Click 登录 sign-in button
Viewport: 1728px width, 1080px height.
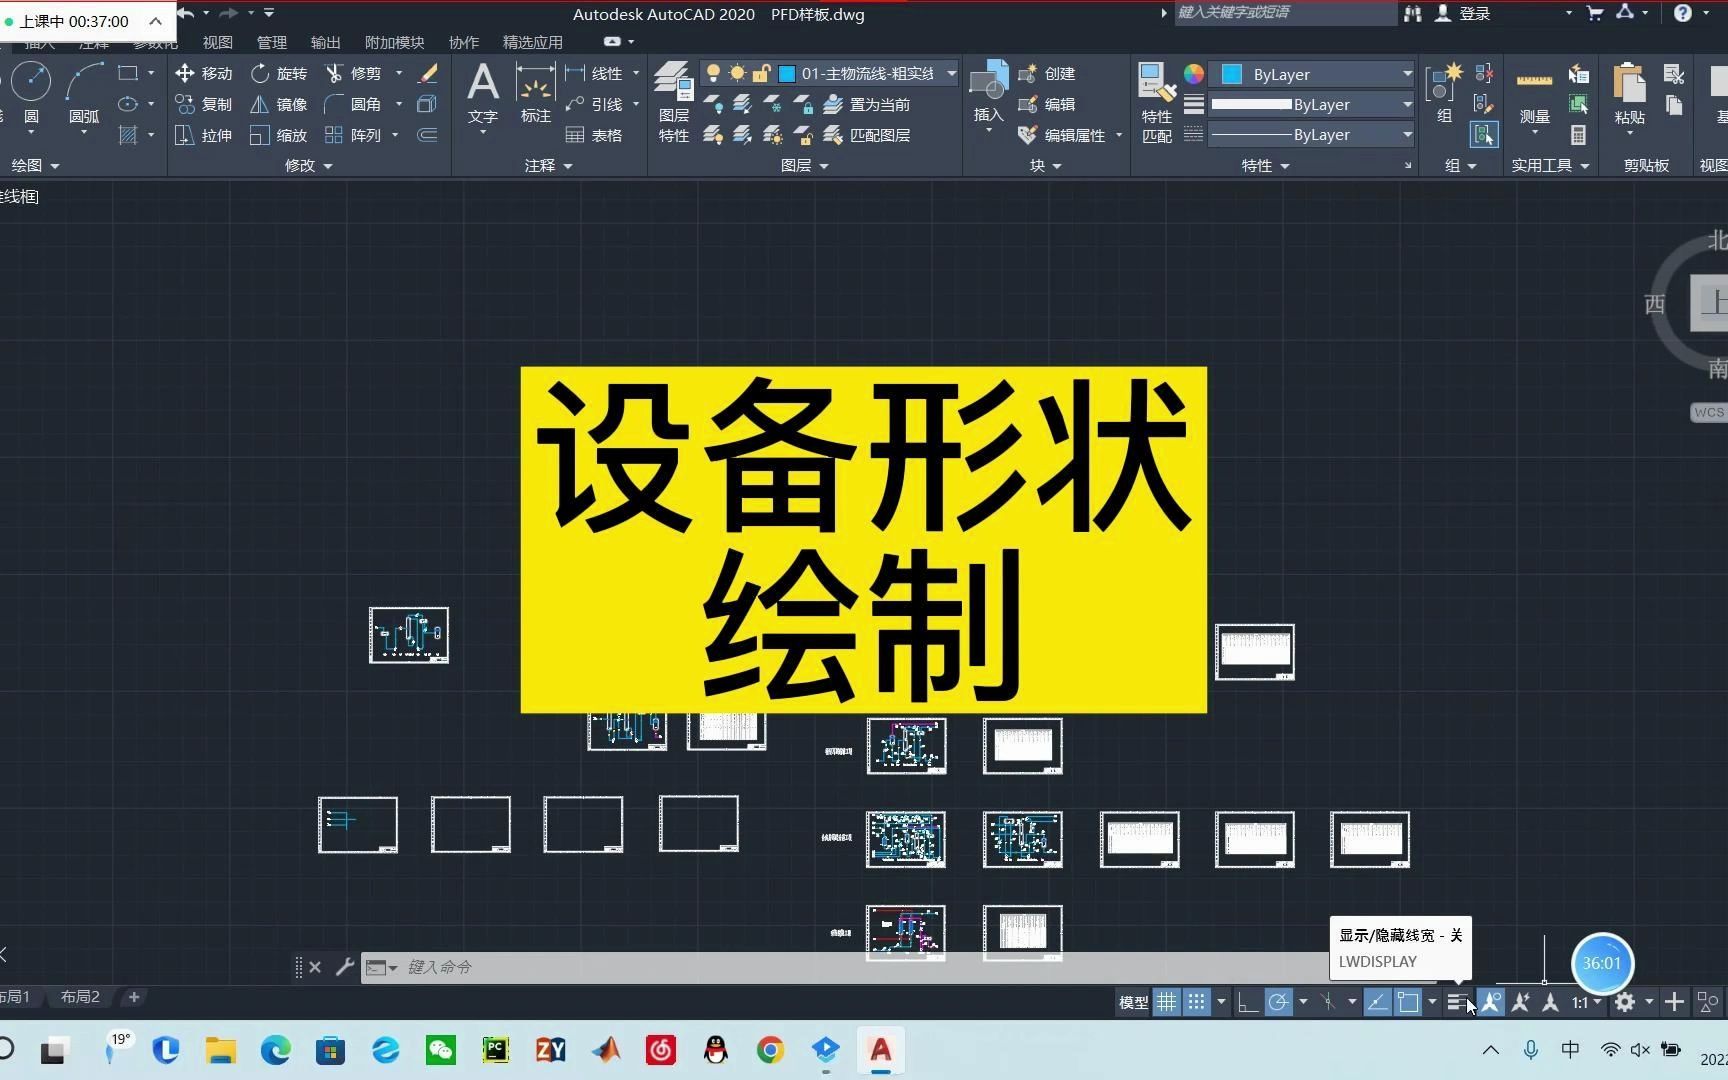tap(1475, 13)
